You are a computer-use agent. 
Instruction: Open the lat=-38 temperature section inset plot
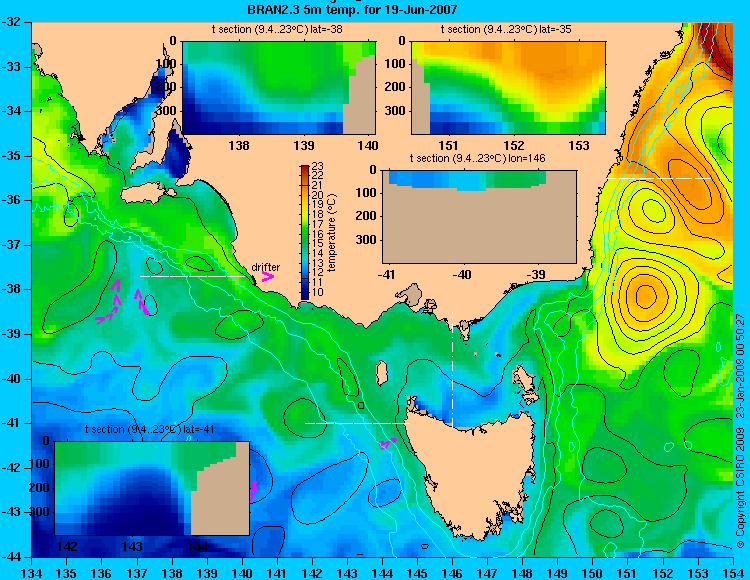click(x=279, y=88)
